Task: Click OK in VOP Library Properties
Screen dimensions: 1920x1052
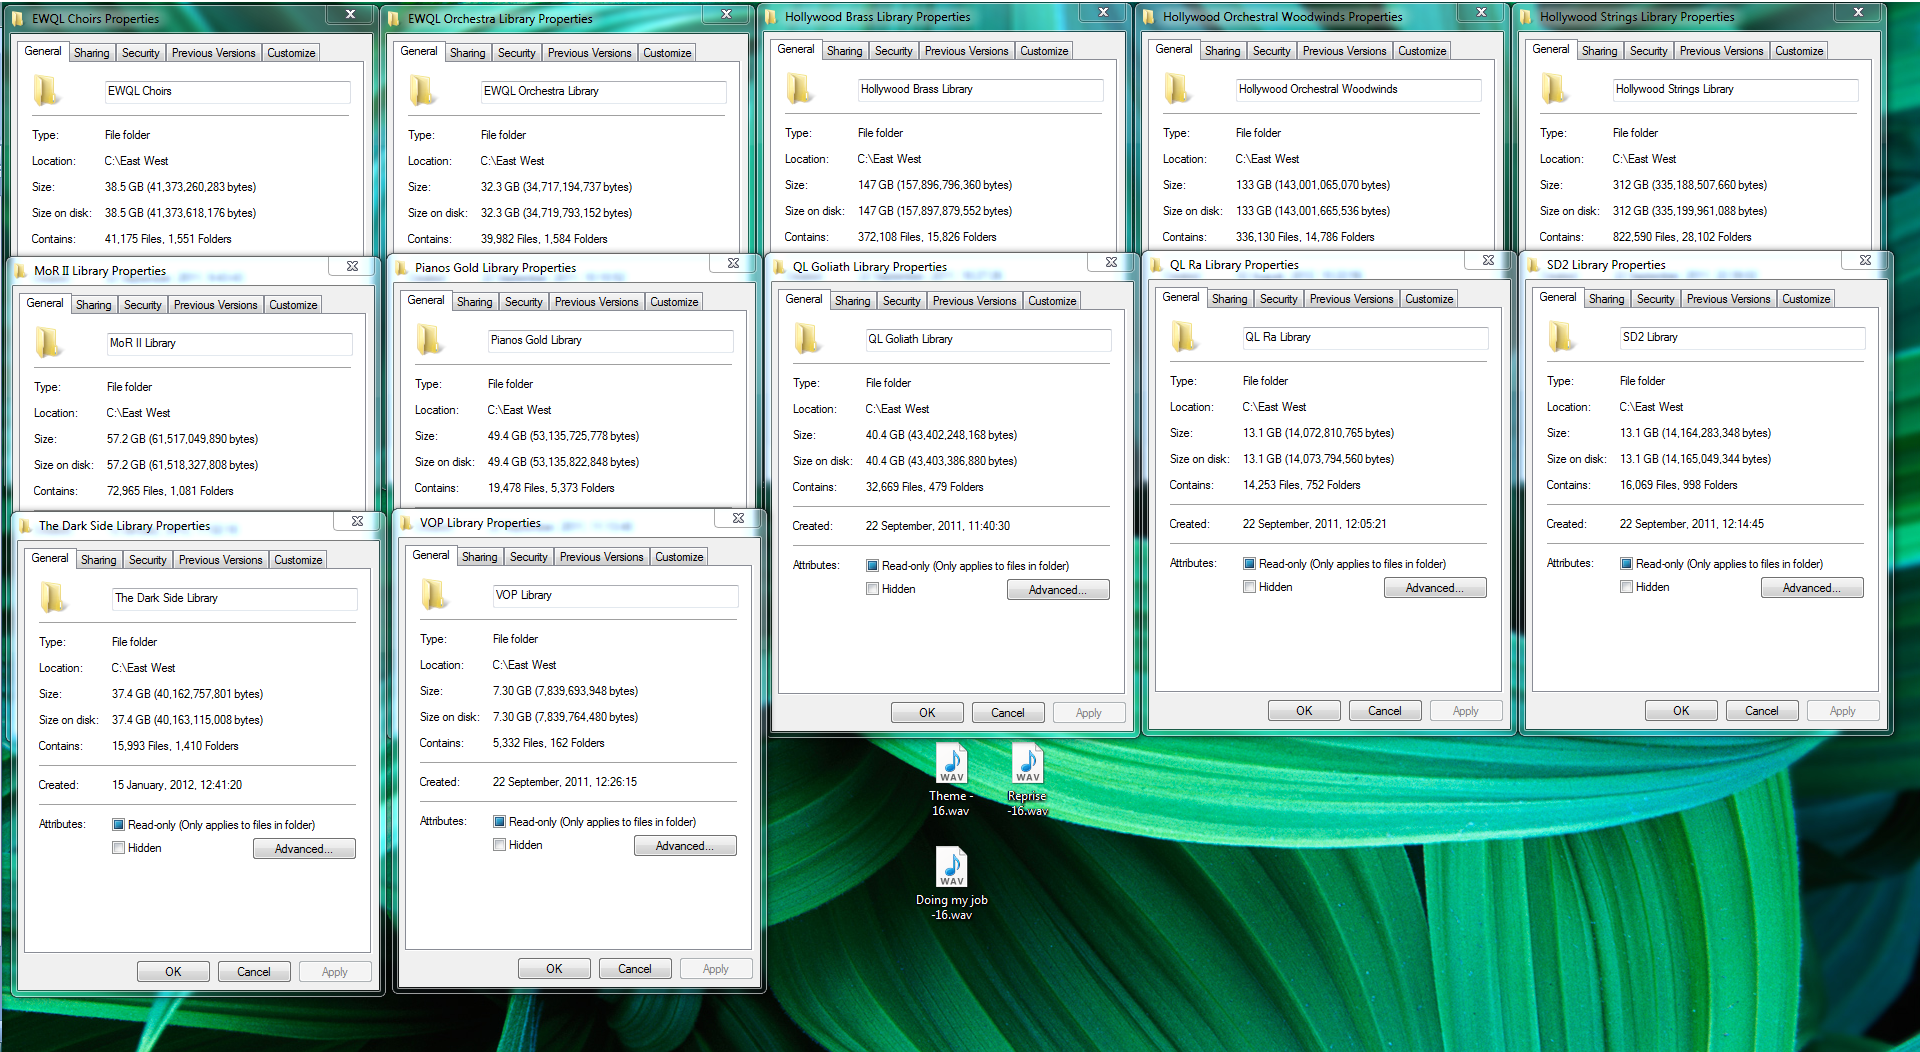Action: (x=555, y=969)
